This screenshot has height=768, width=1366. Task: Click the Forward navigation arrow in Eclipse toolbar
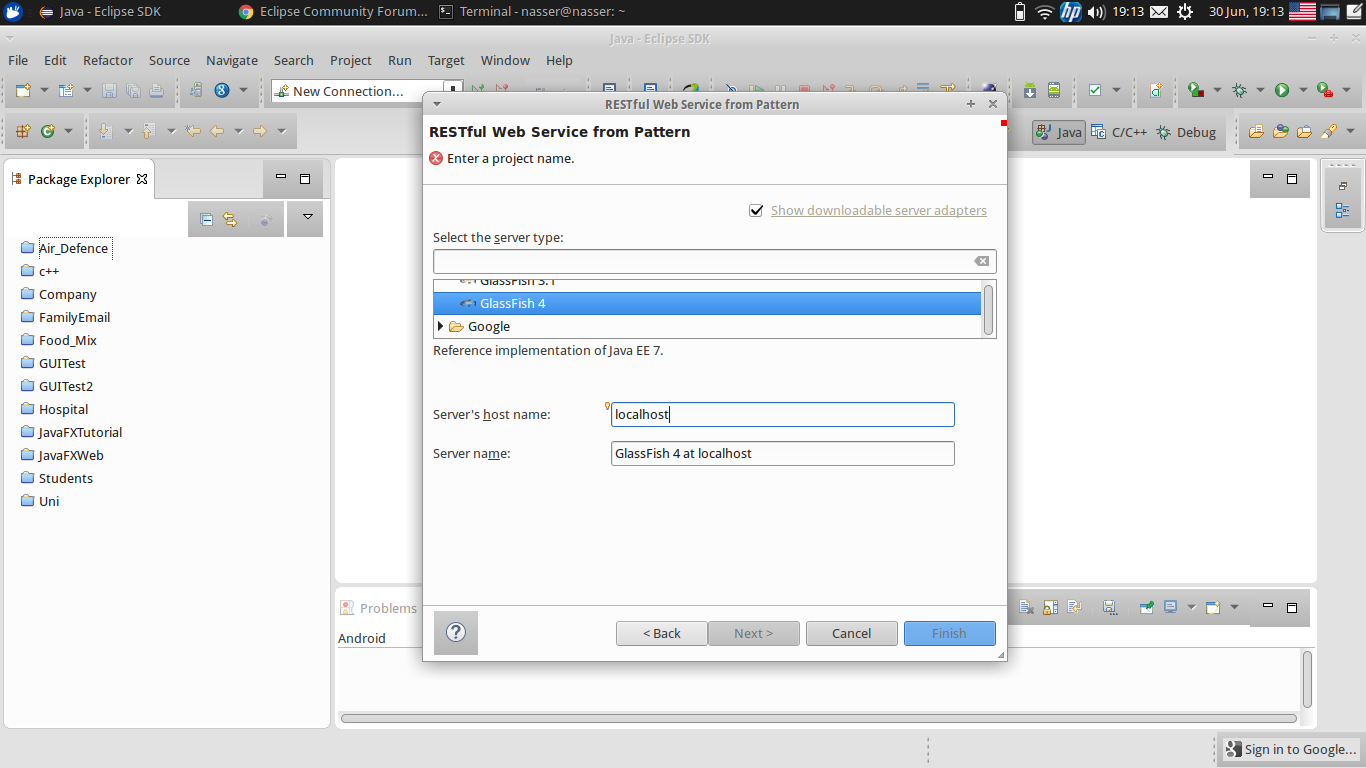point(259,131)
